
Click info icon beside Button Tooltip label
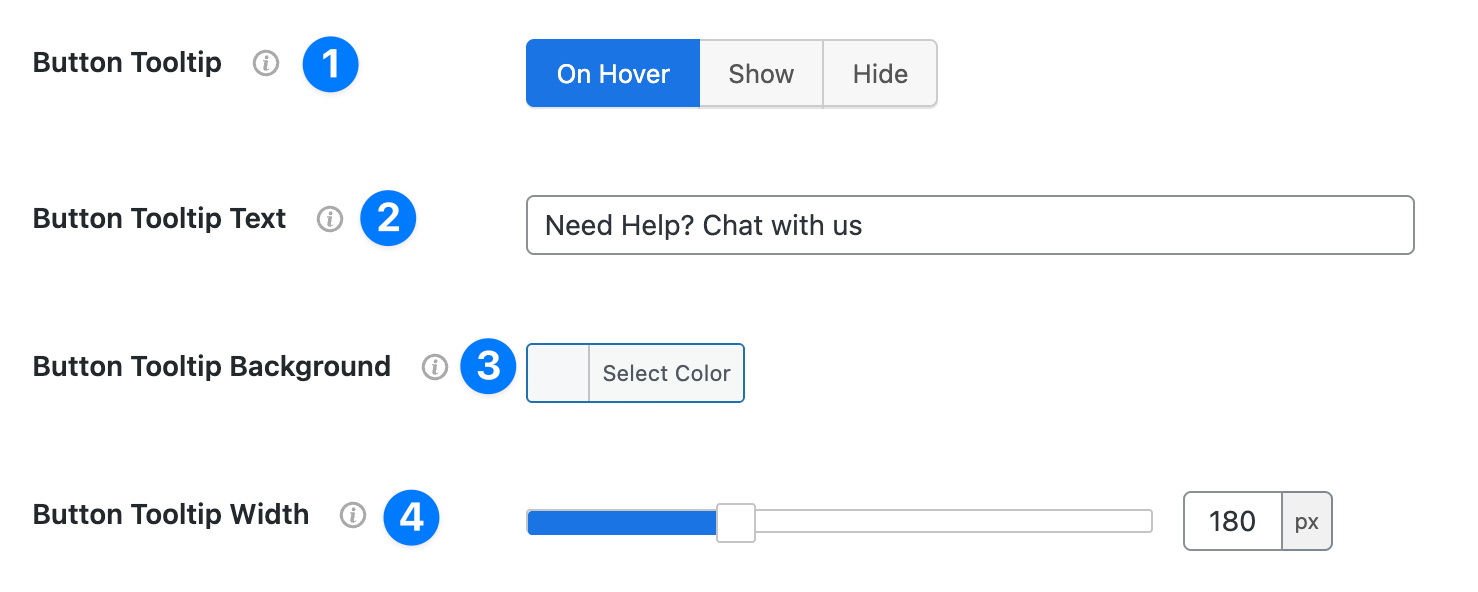(266, 64)
